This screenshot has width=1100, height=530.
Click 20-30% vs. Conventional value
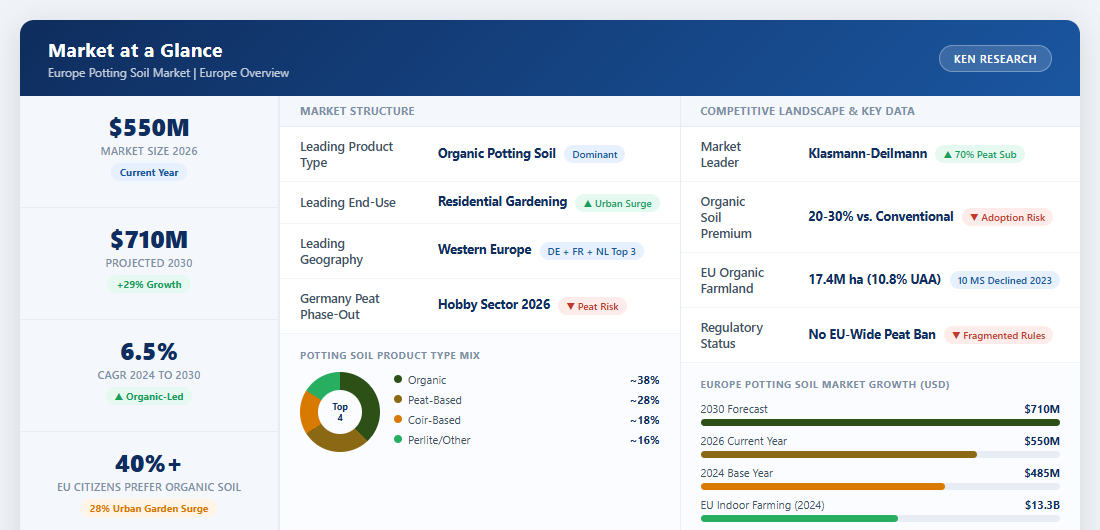[880, 217]
